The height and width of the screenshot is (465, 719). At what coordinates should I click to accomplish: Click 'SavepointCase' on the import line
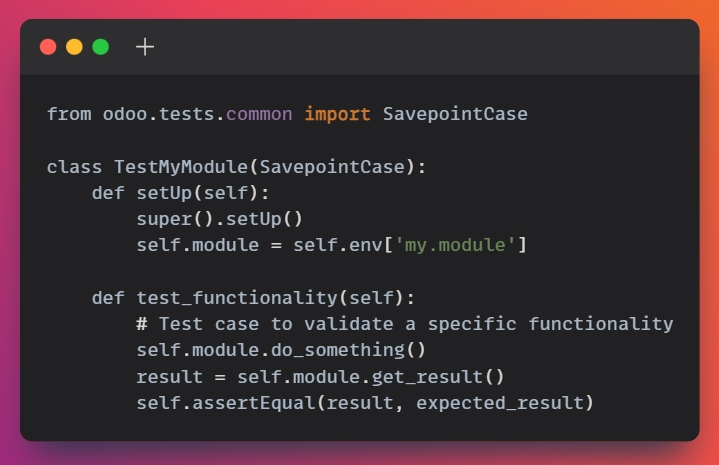pos(455,114)
